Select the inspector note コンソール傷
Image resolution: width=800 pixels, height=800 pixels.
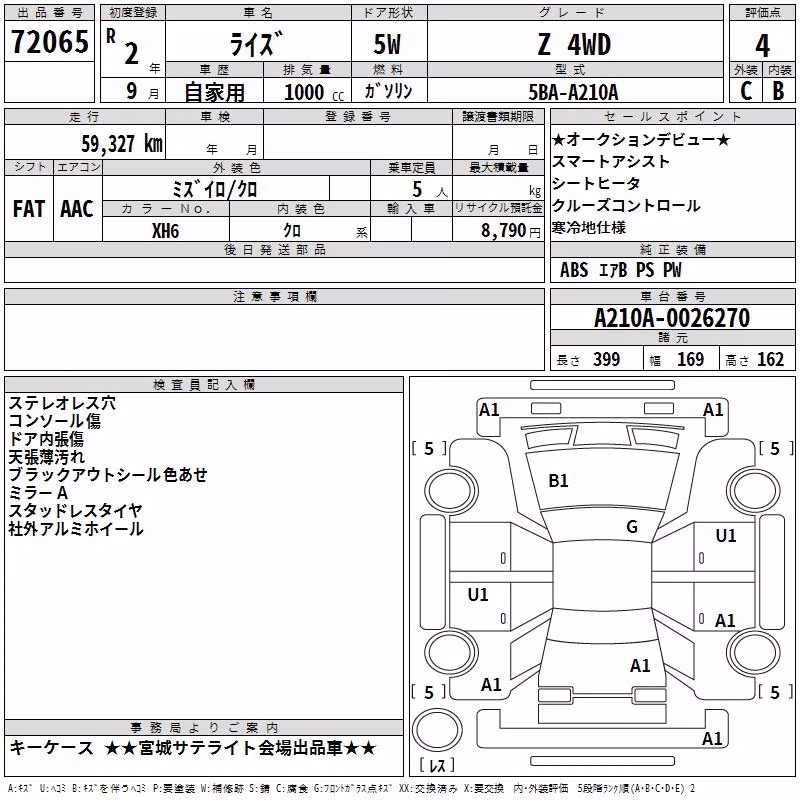(x=55, y=421)
